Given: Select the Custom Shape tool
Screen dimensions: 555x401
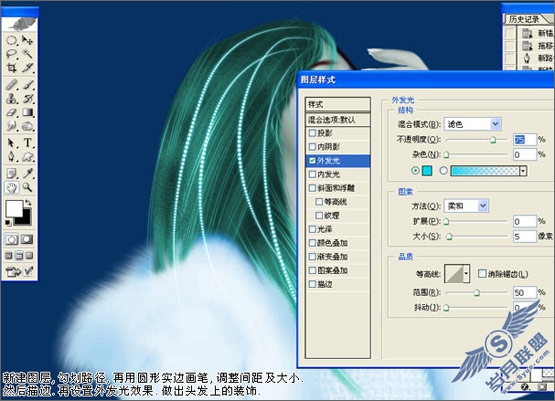Looking at the screenshot, I should [x=28, y=156].
